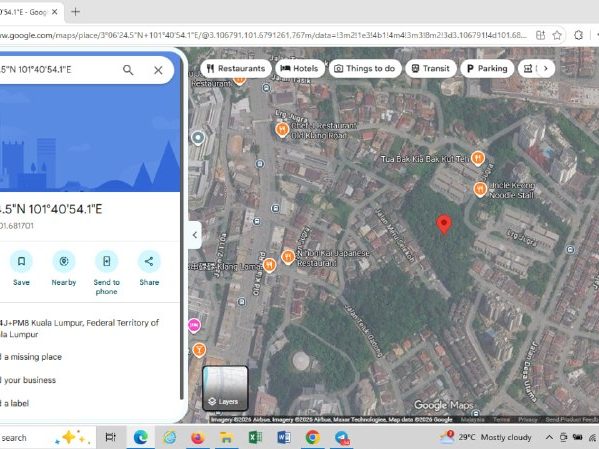Click the grey circular location marker at left
The height and width of the screenshot is (449, 599).
[x=198, y=138]
